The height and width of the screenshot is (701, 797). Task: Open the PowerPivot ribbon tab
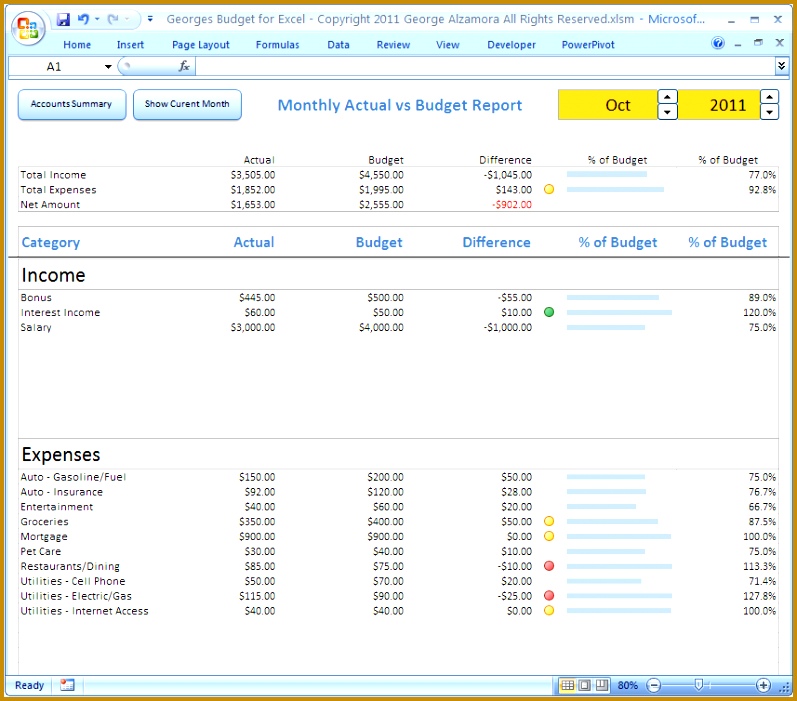coord(588,45)
